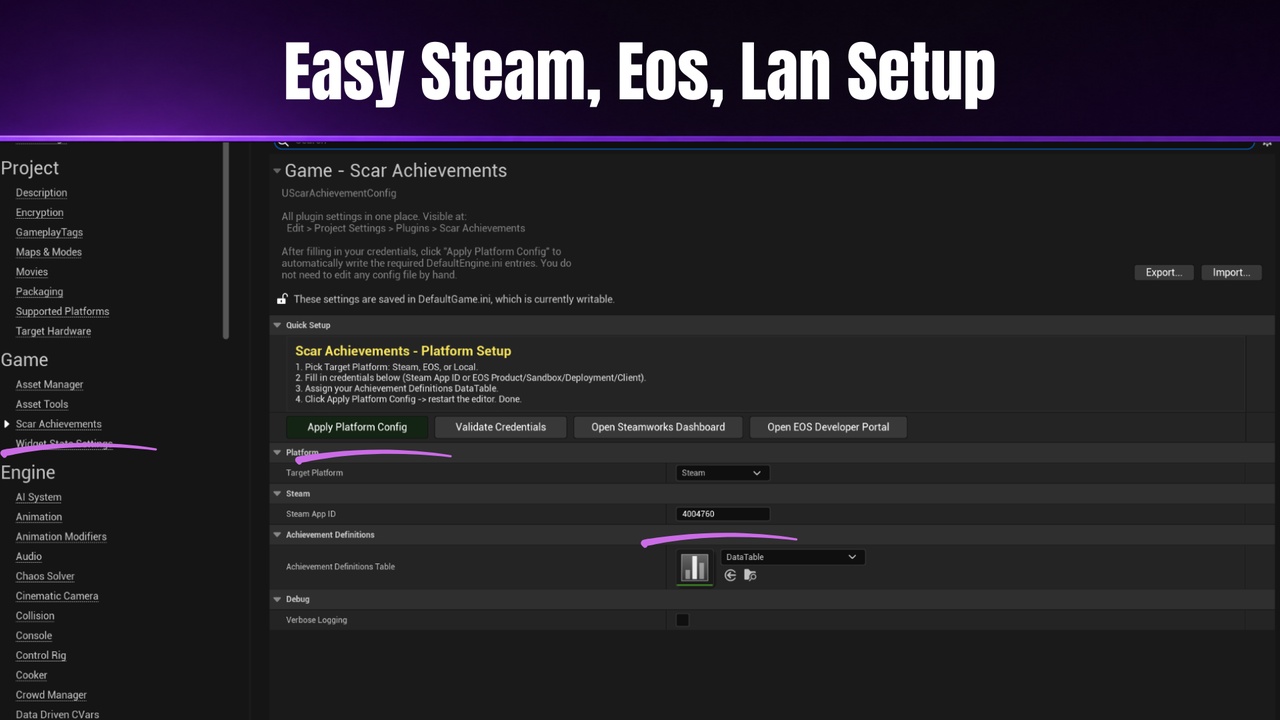Open the Target Hardware settings page
Image resolution: width=1280 pixels, height=720 pixels.
click(53, 331)
